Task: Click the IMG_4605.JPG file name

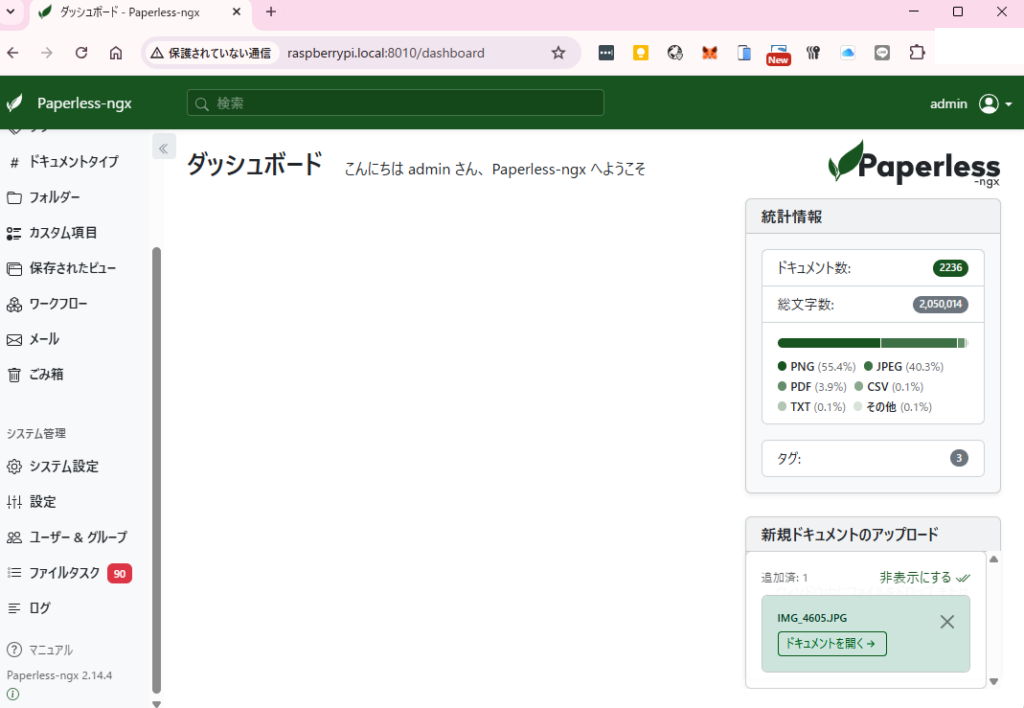Action: (812, 618)
